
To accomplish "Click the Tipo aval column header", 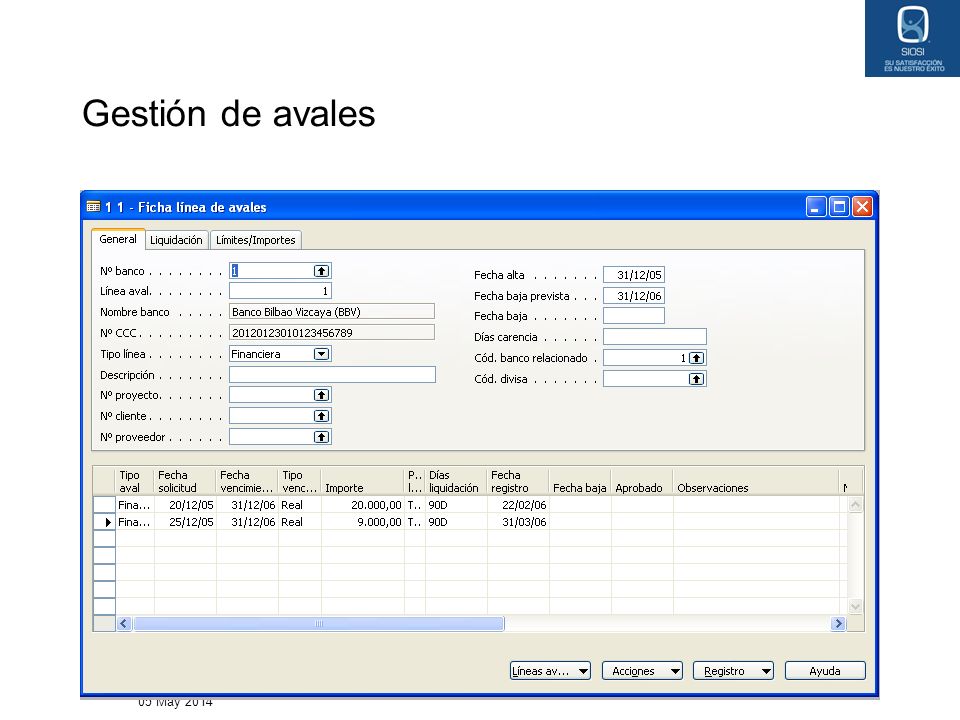I will coord(135,482).
